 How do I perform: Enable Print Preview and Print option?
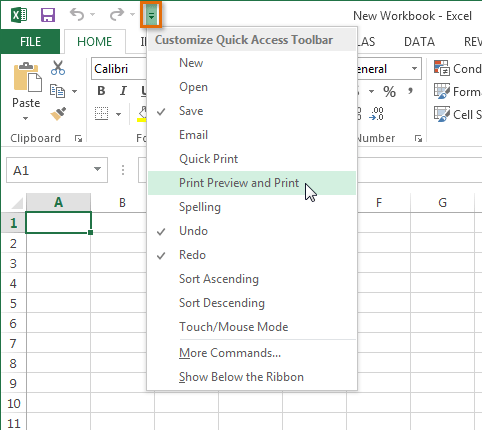[x=252, y=183]
